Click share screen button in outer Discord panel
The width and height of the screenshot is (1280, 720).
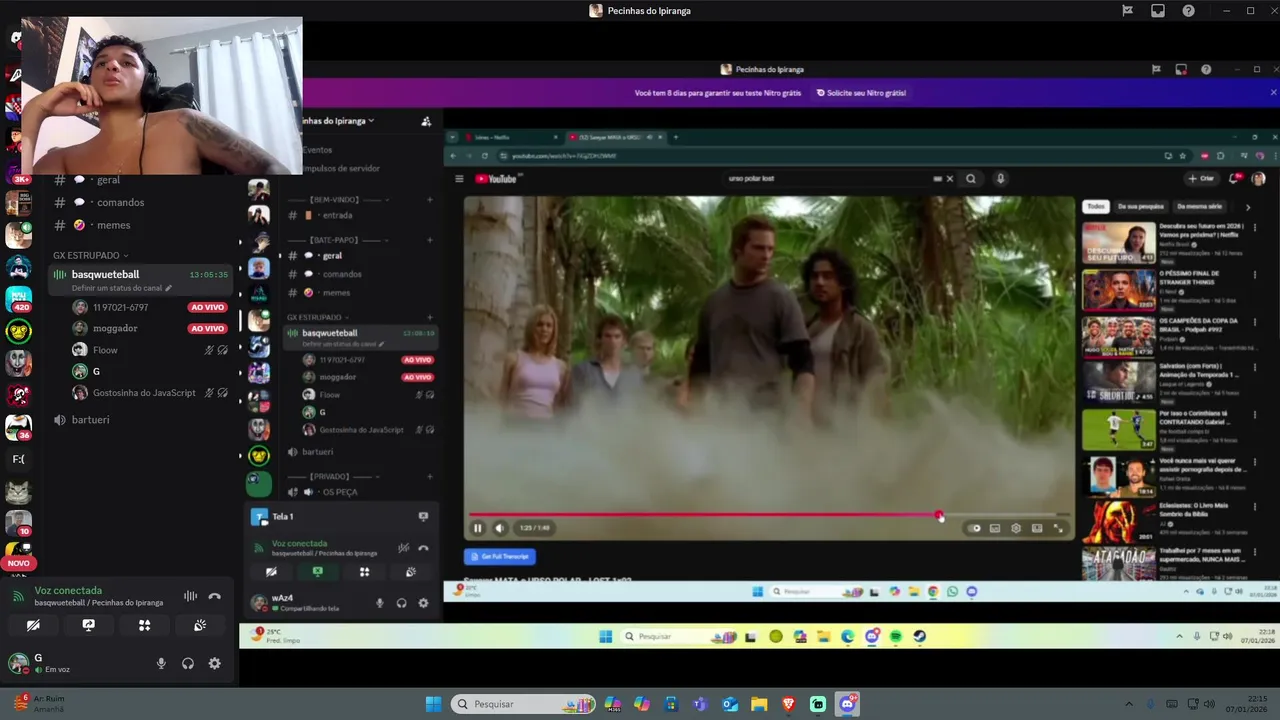pos(88,625)
